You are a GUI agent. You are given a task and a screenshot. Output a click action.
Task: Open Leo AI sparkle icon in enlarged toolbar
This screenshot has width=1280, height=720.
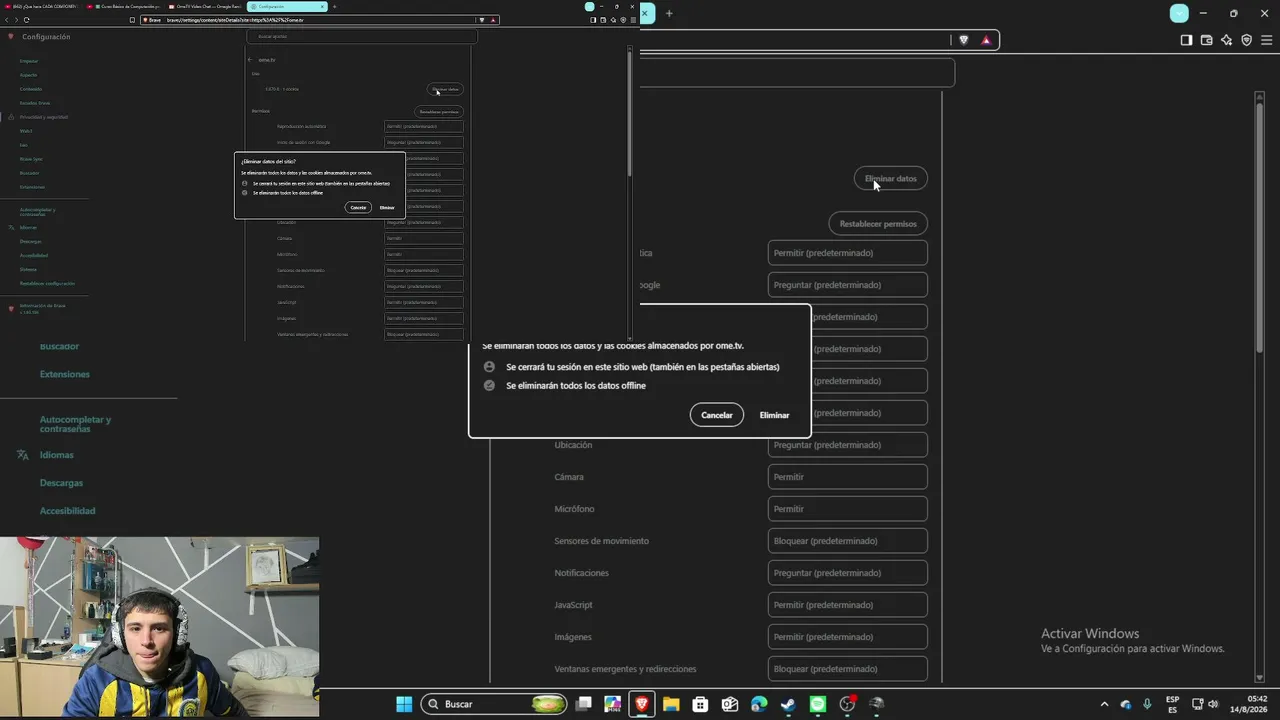(x=1227, y=40)
